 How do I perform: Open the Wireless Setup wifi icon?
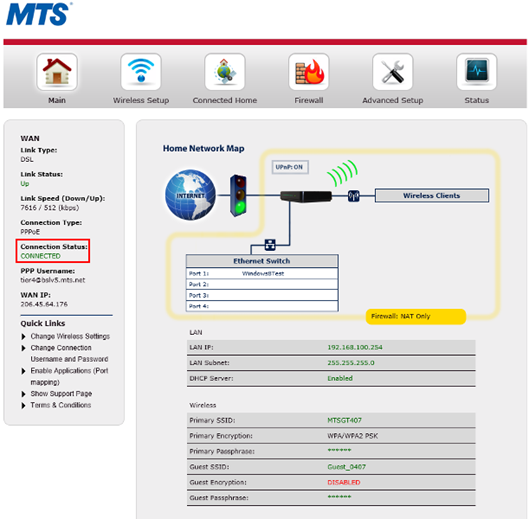click(x=141, y=72)
